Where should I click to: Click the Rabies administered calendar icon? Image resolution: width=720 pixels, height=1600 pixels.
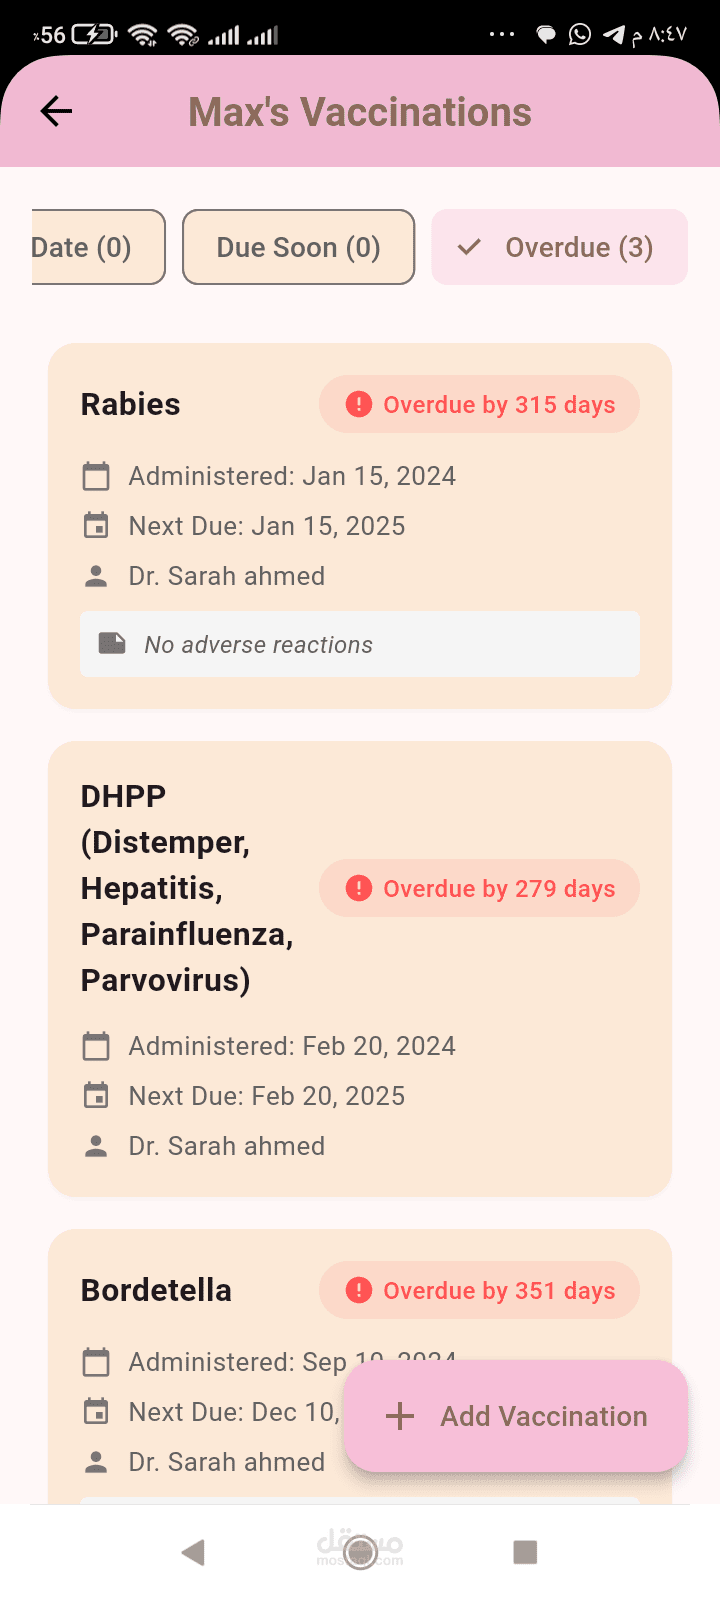coord(96,476)
